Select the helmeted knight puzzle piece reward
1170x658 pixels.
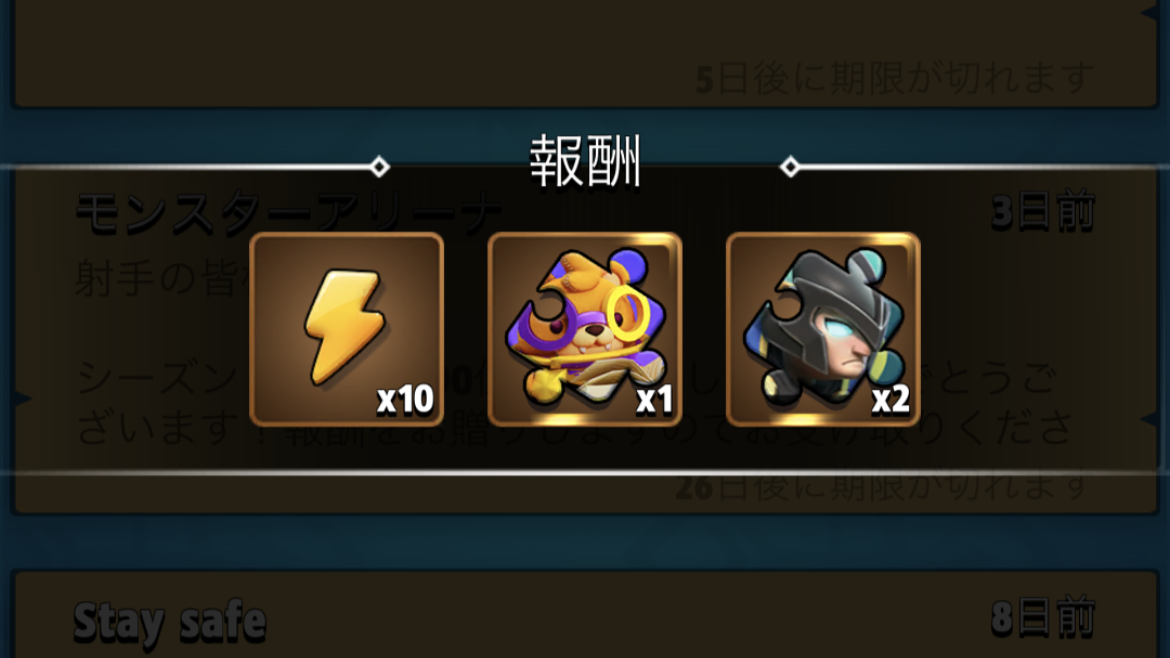tap(823, 329)
